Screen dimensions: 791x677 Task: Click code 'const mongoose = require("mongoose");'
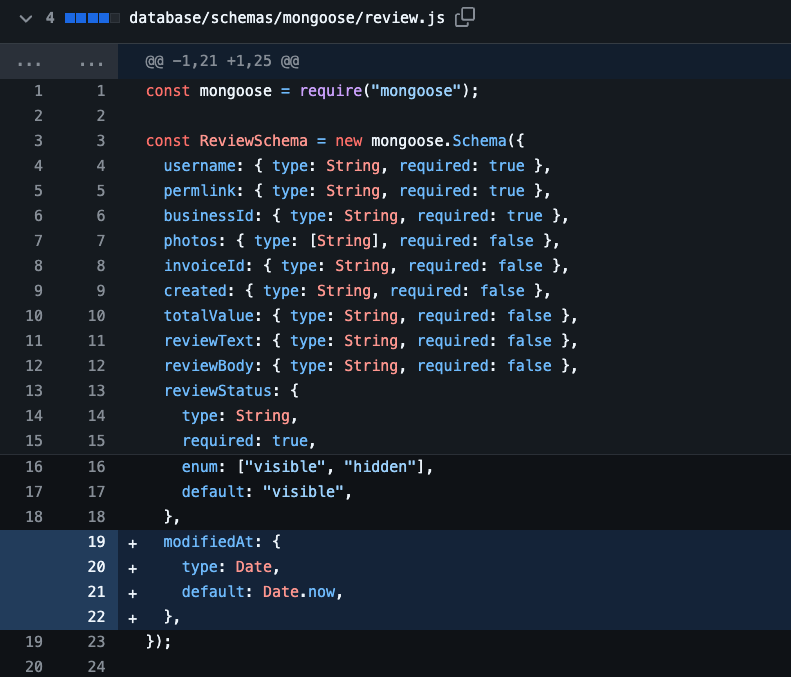tap(312, 91)
